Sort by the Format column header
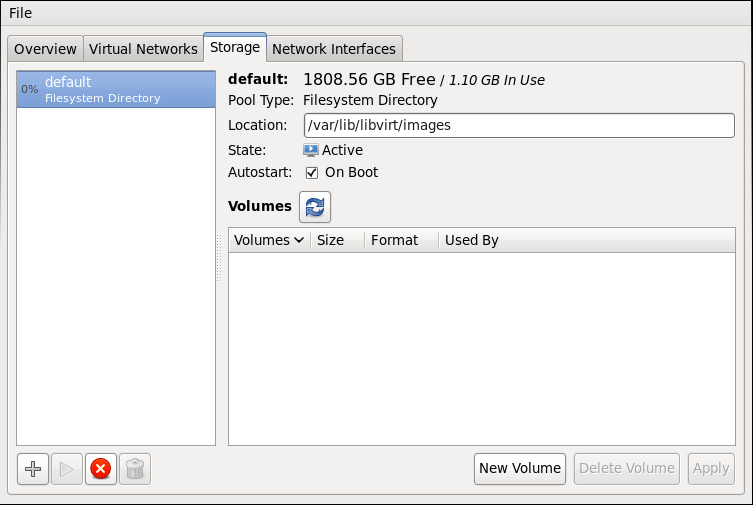 tap(394, 240)
